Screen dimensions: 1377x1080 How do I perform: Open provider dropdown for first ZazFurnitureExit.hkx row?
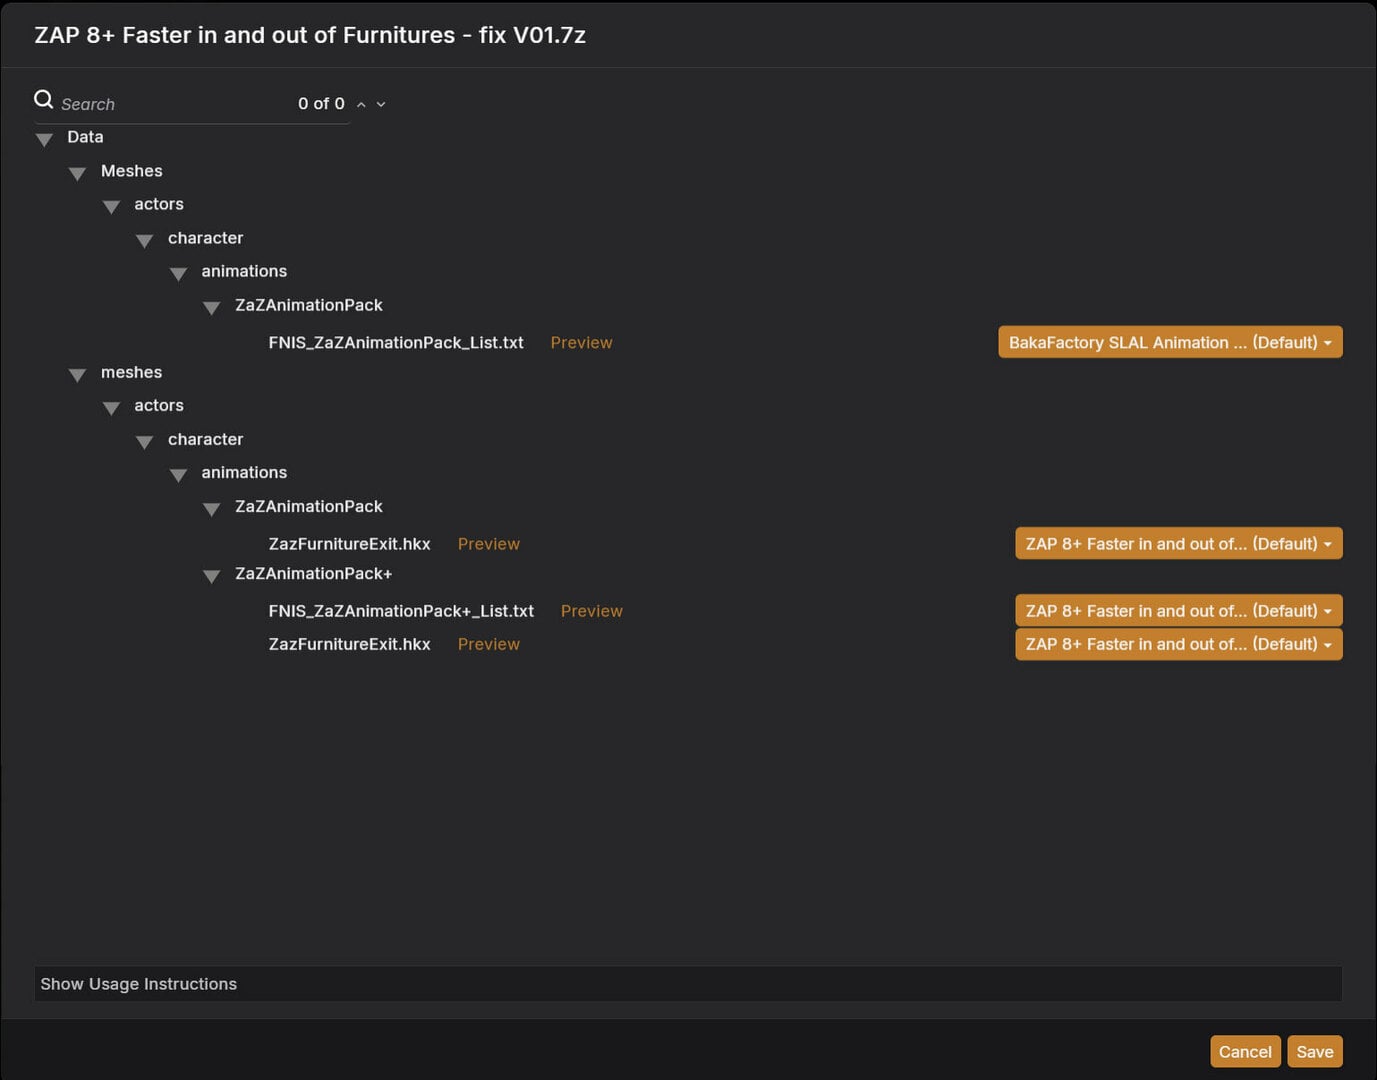1179,544
